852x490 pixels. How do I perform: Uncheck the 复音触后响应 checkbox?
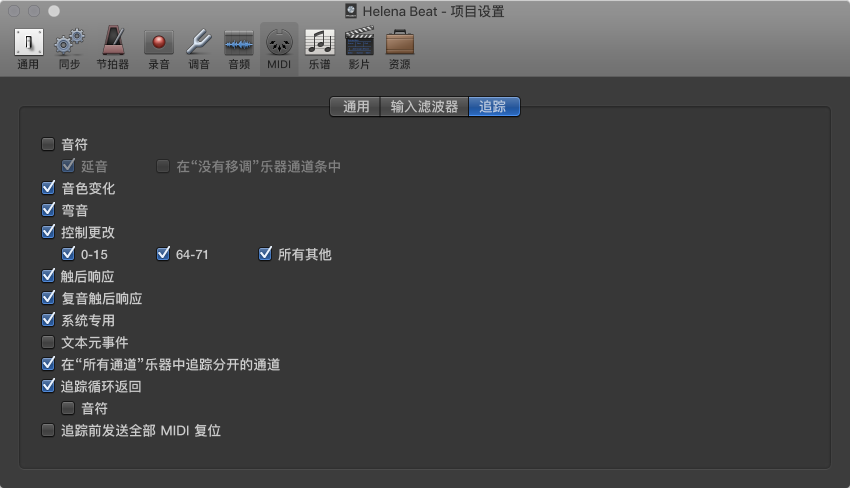(48, 298)
